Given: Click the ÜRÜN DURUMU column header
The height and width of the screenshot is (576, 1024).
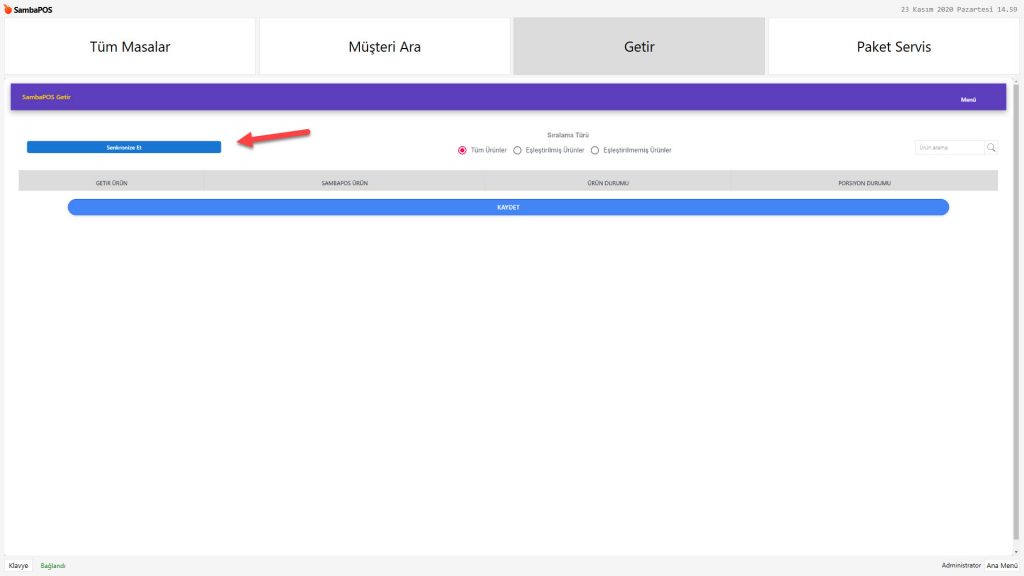Looking at the screenshot, I should (x=607, y=184).
